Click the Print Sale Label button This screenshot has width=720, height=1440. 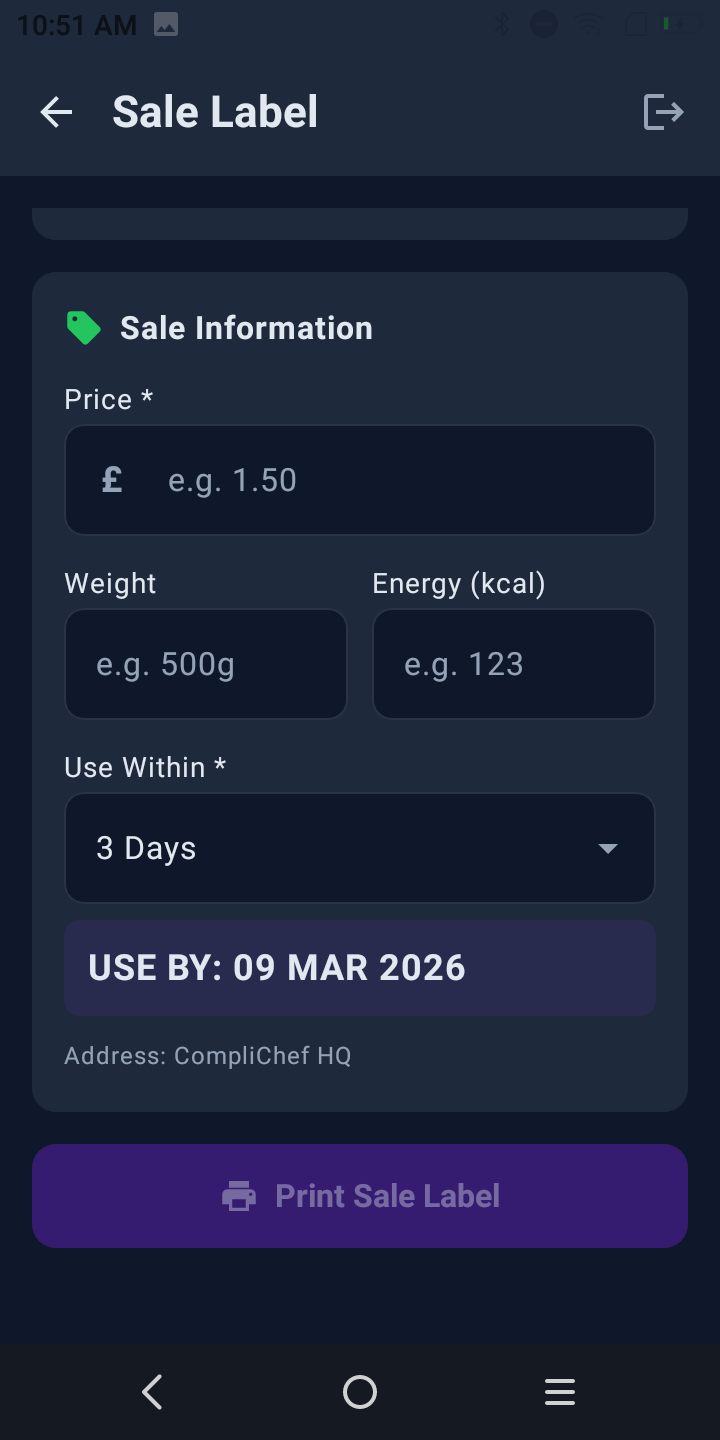click(x=360, y=1196)
